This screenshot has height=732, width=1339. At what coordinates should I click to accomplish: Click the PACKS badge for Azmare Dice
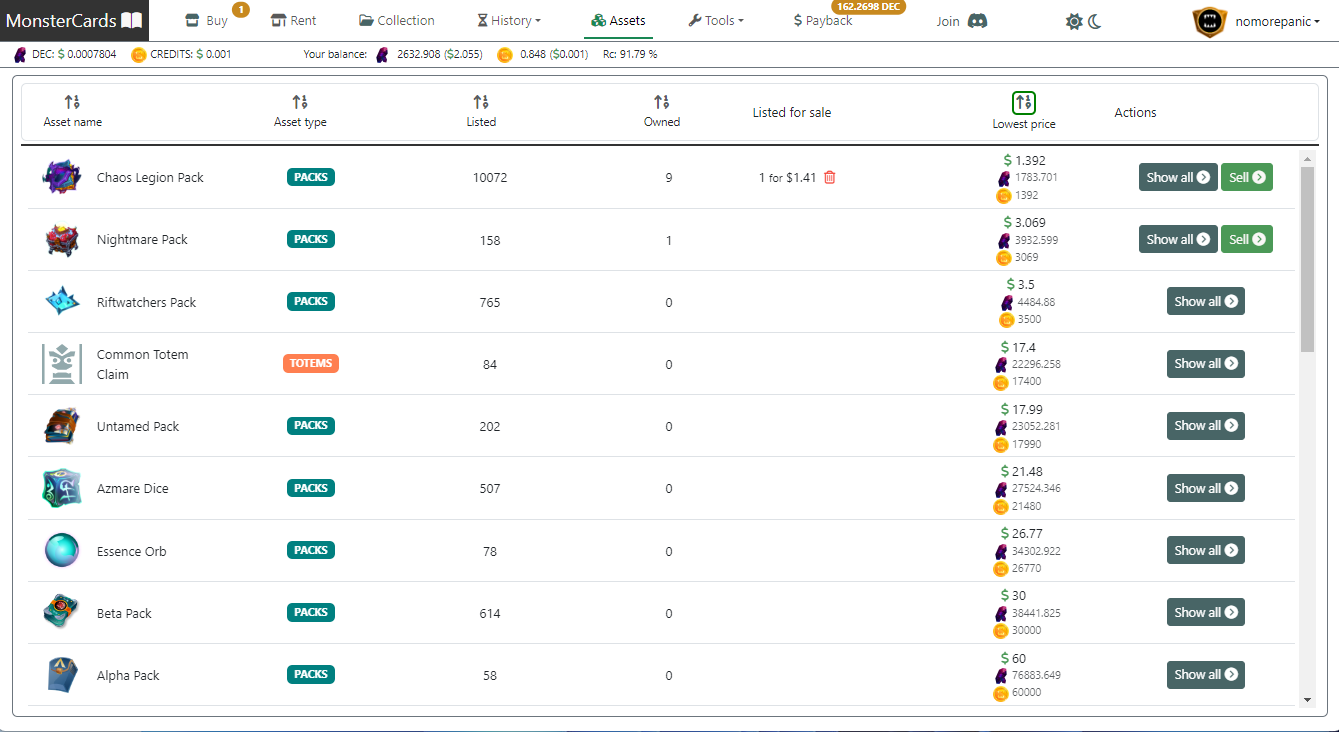(311, 488)
